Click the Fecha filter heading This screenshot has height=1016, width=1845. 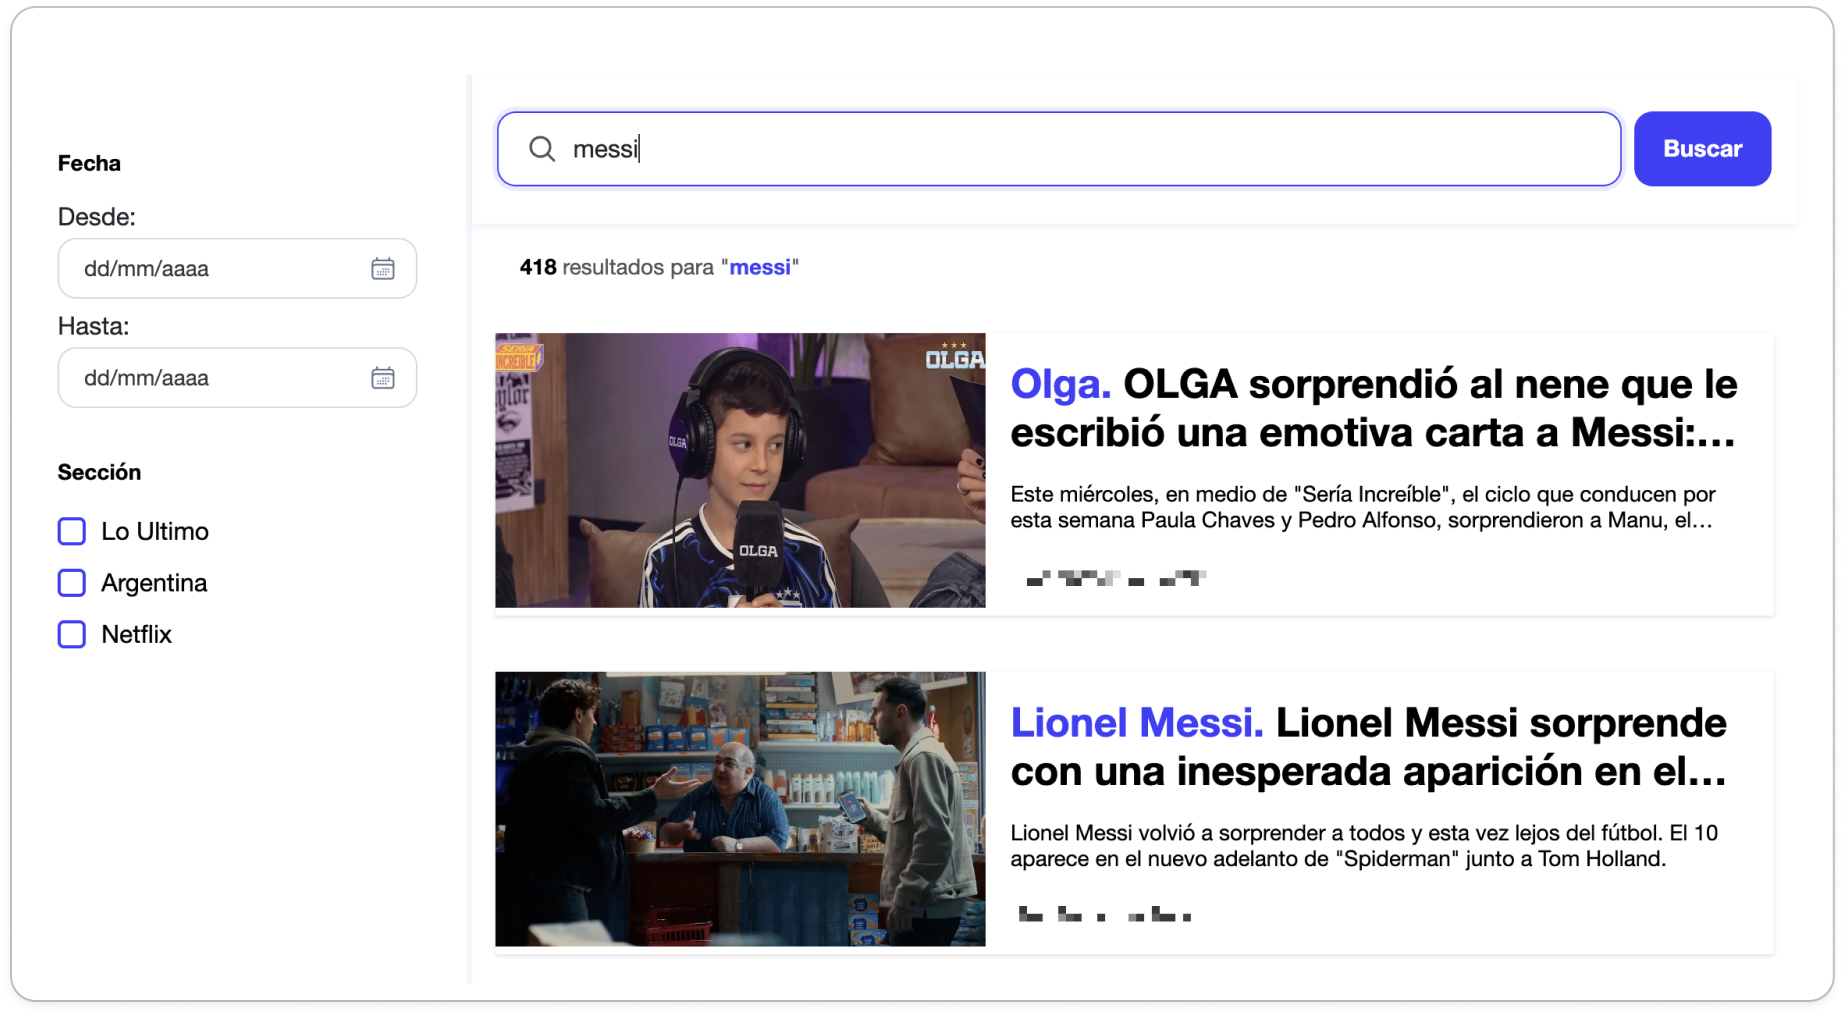(89, 163)
